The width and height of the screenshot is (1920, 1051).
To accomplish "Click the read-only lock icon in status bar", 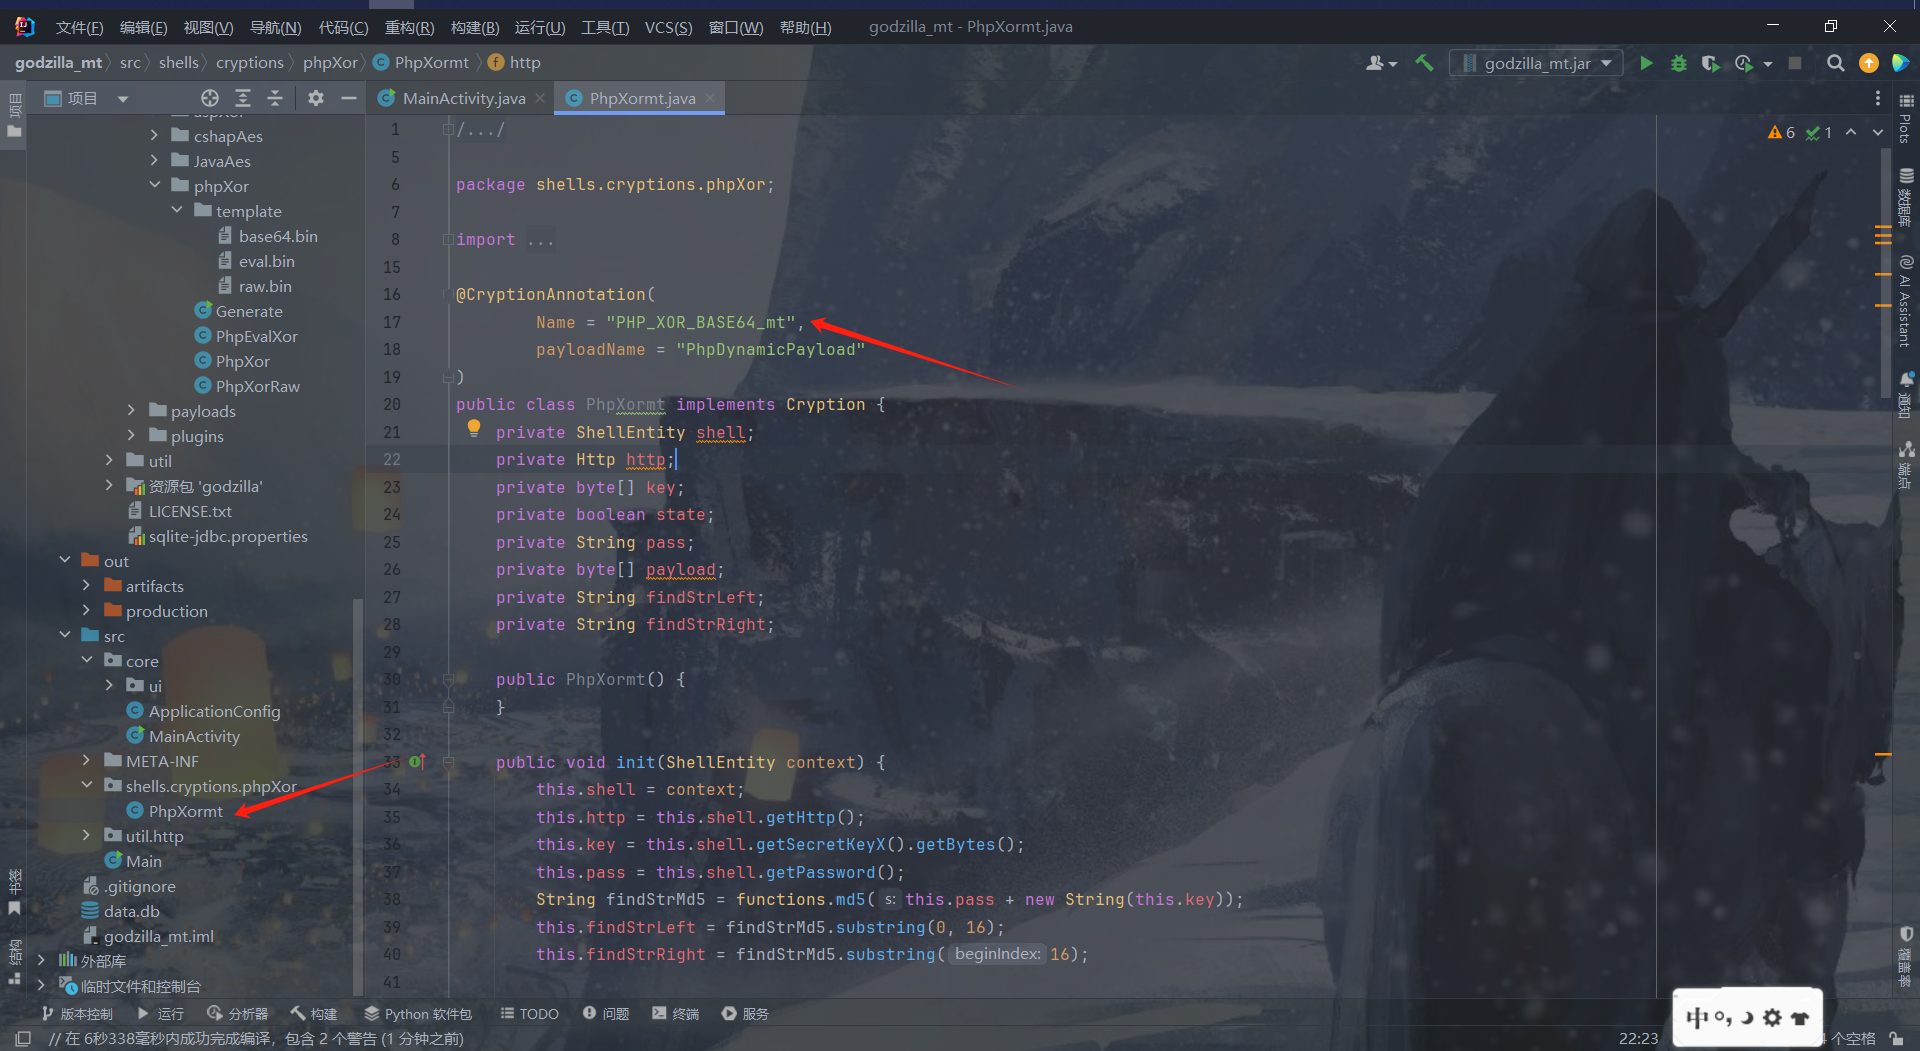I will pyautogui.click(x=1896, y=1039).
